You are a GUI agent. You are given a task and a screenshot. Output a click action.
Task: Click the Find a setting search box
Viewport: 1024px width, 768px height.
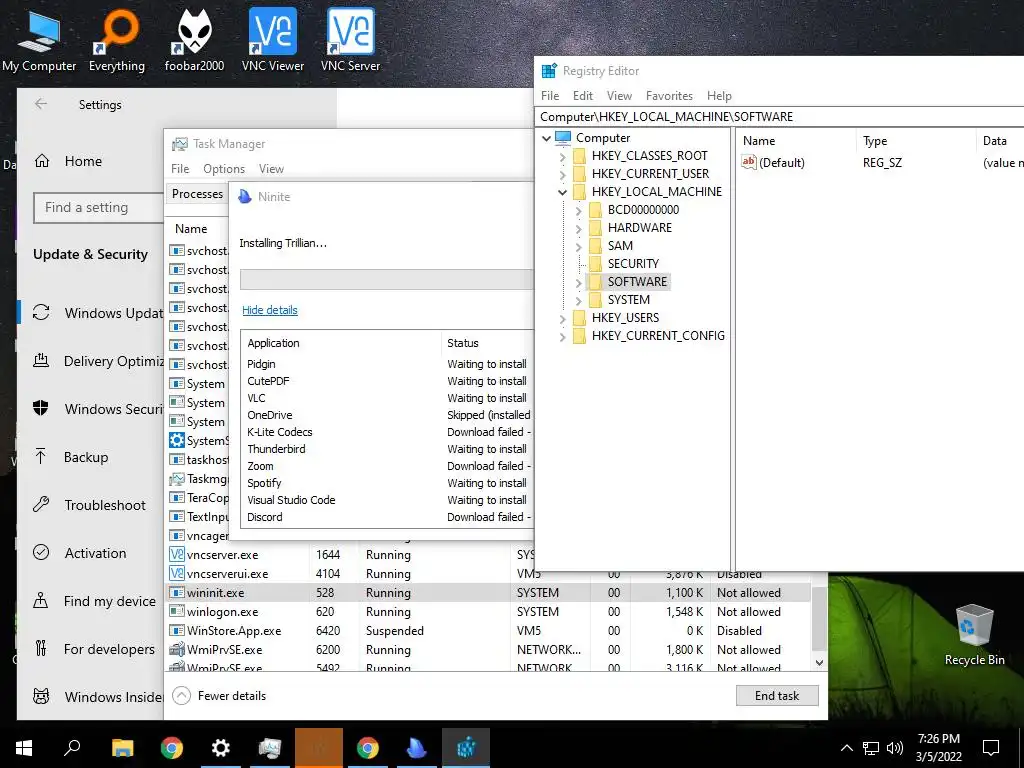[x=98, y=208]
